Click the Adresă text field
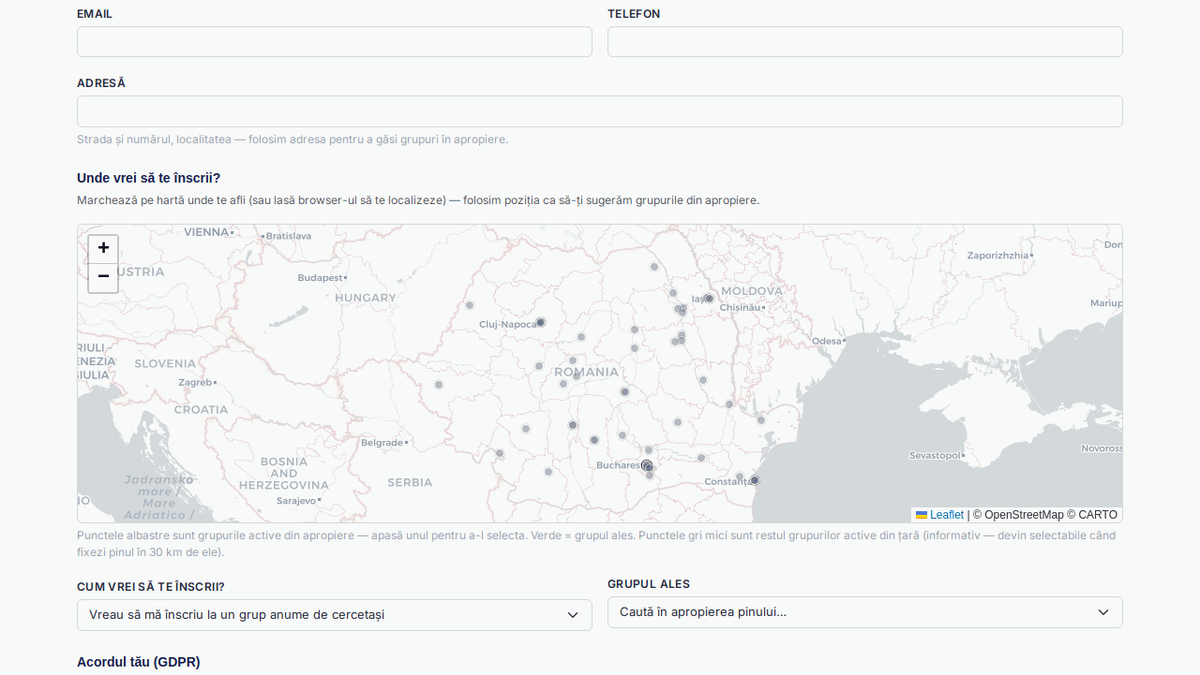This screenshot has height=675, width=1200. (x=600, y=111)
